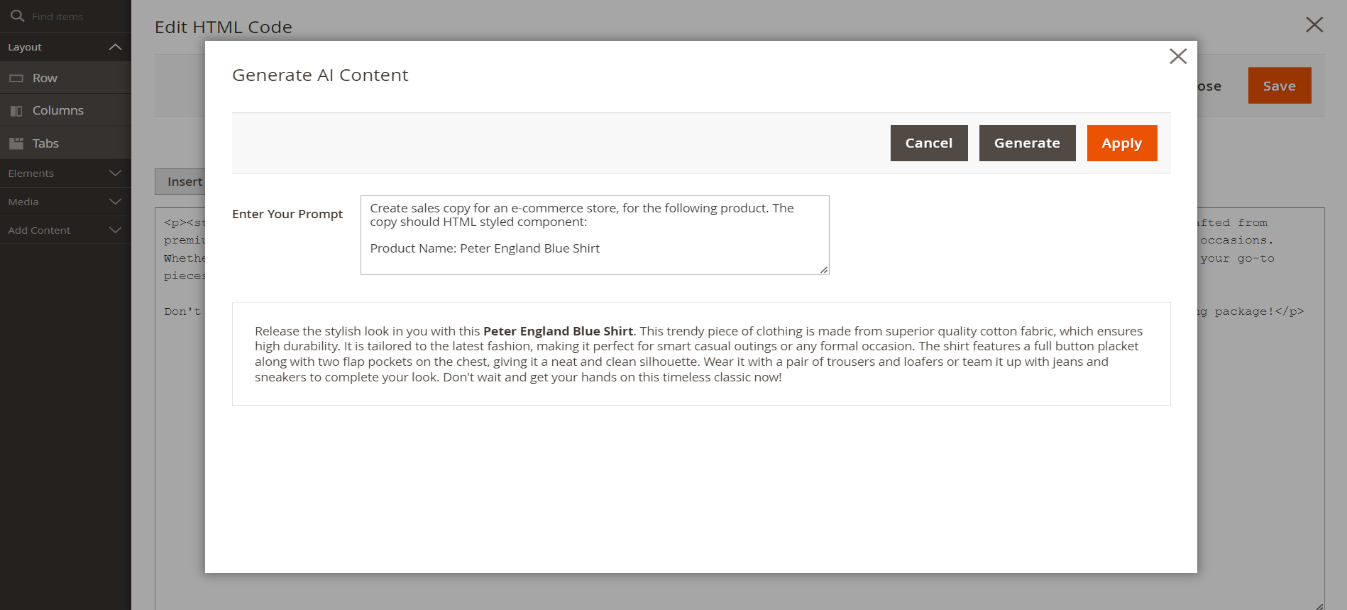1347x610 pixels.
Task: Click the partially hidden Insert button
Action: click(x=181, y=182)
